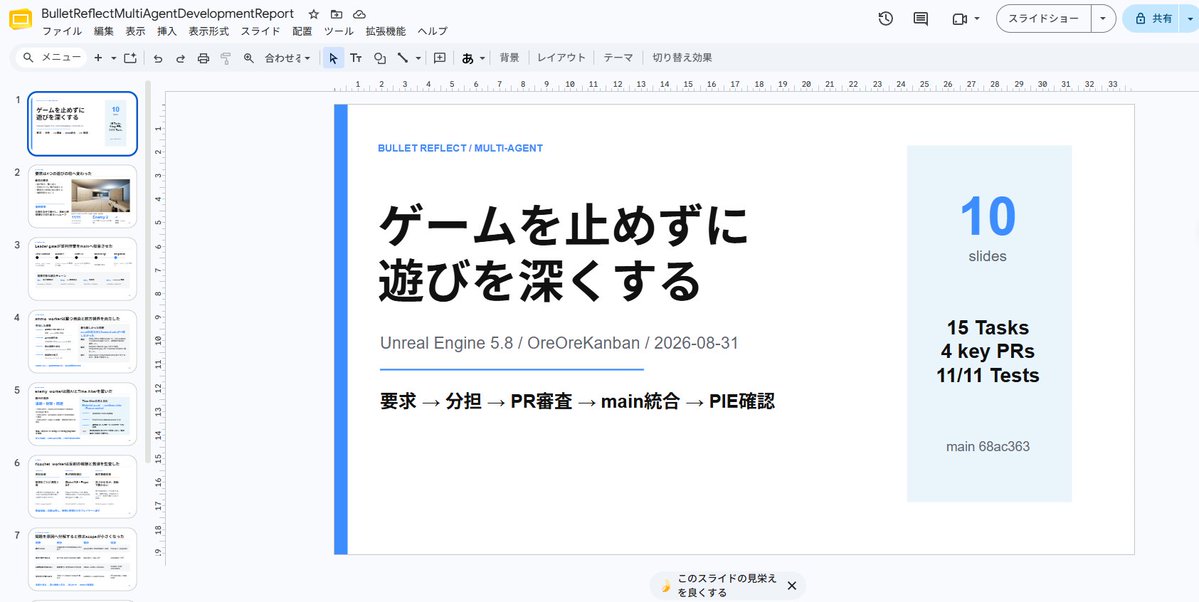Move presentation using the folder icon
The width and height of the screenshot is (1199, 602).
(336, 15)
